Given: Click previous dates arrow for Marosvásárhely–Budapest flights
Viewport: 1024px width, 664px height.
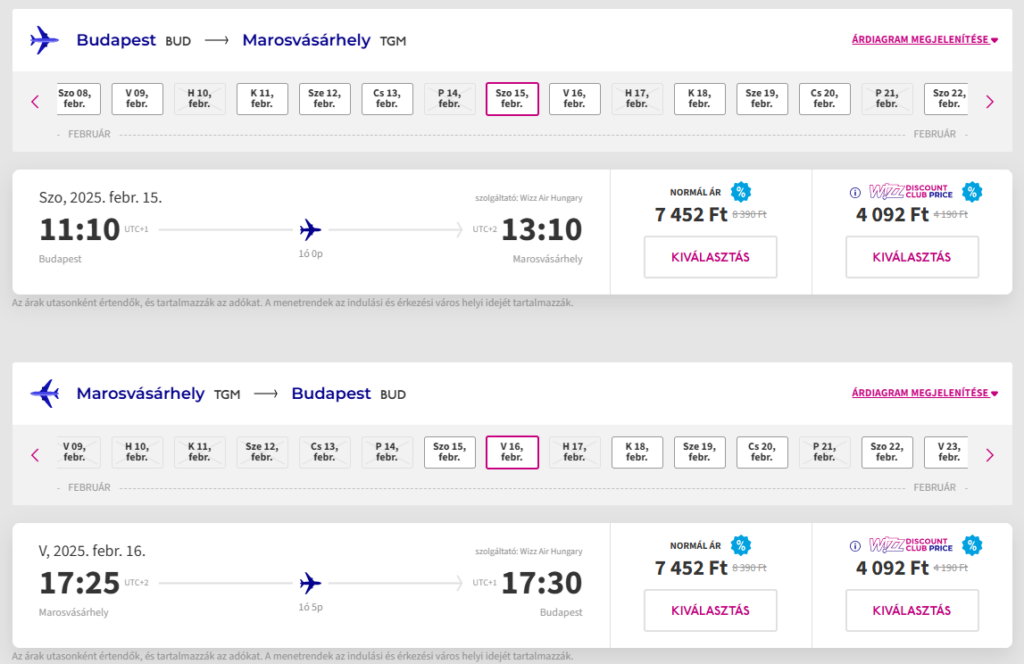Looking at the screenshot, I should 35,455.
